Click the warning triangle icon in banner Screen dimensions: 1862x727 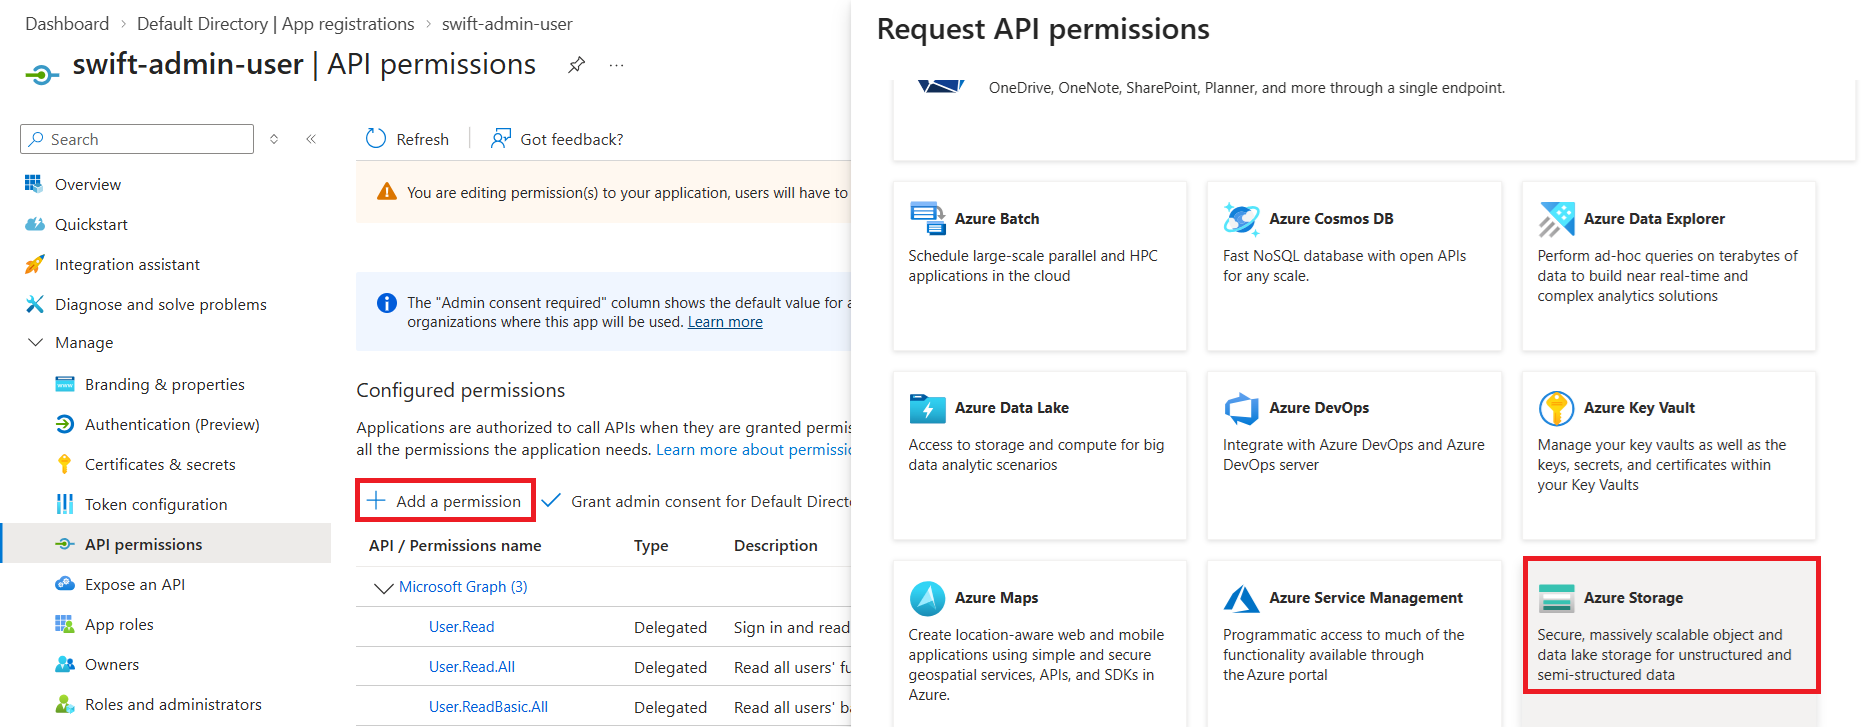387,192
